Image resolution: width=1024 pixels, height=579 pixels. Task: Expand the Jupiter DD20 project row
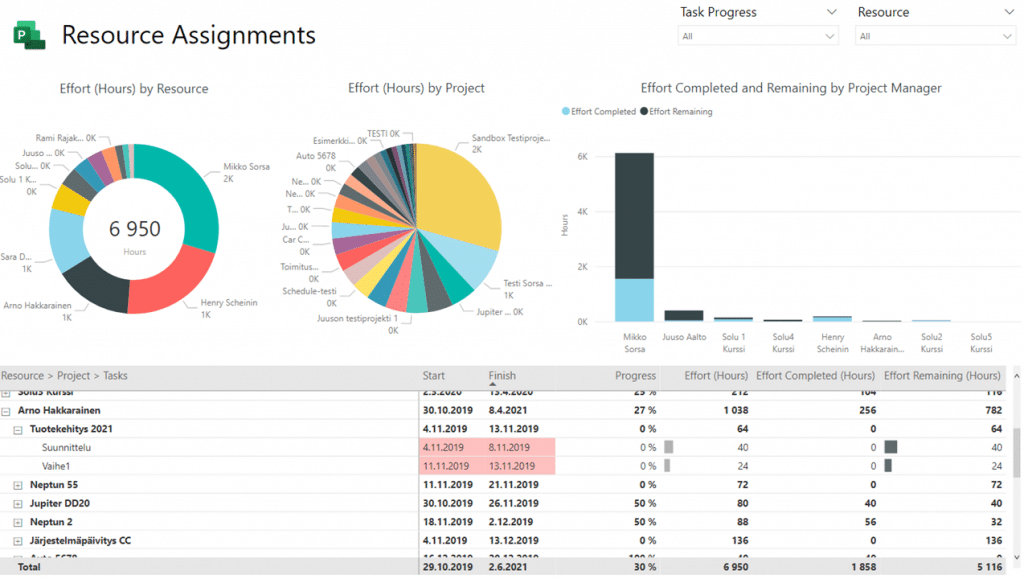pyautogui.click(x=18, y=503)
